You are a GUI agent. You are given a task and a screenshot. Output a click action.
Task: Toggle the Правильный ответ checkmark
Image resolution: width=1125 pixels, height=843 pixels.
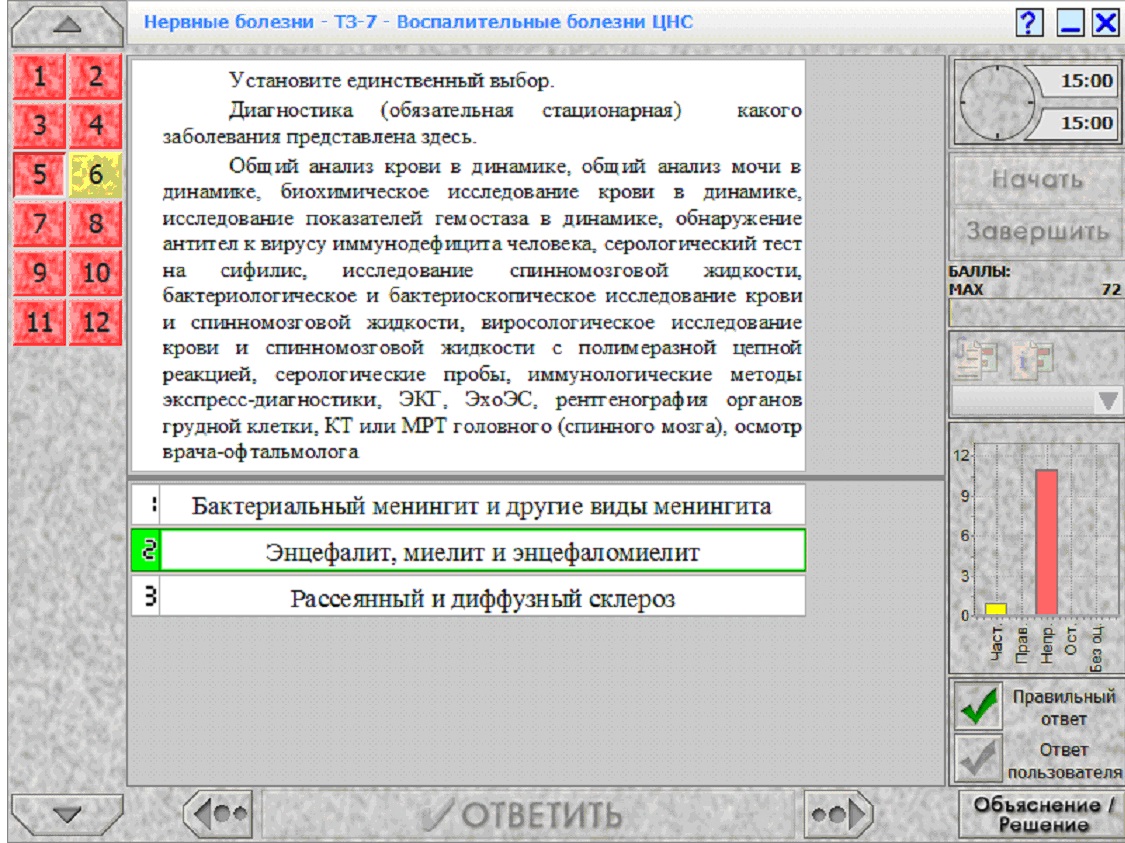[x=978, y=706]
